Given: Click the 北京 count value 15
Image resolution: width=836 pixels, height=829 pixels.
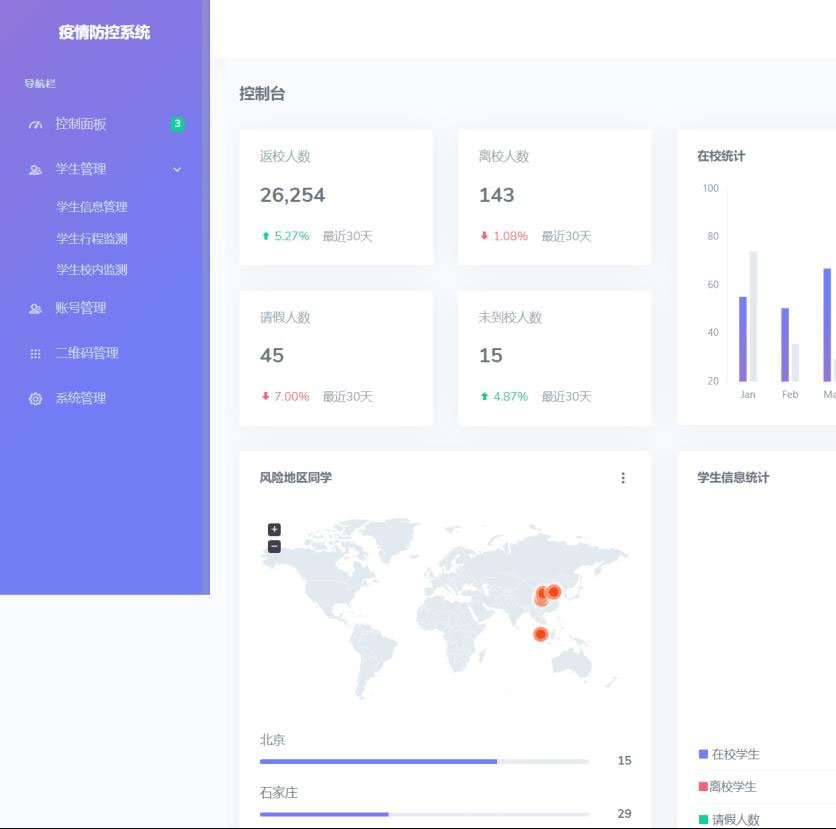Looking at the screenshot, I should pos(624,761).
